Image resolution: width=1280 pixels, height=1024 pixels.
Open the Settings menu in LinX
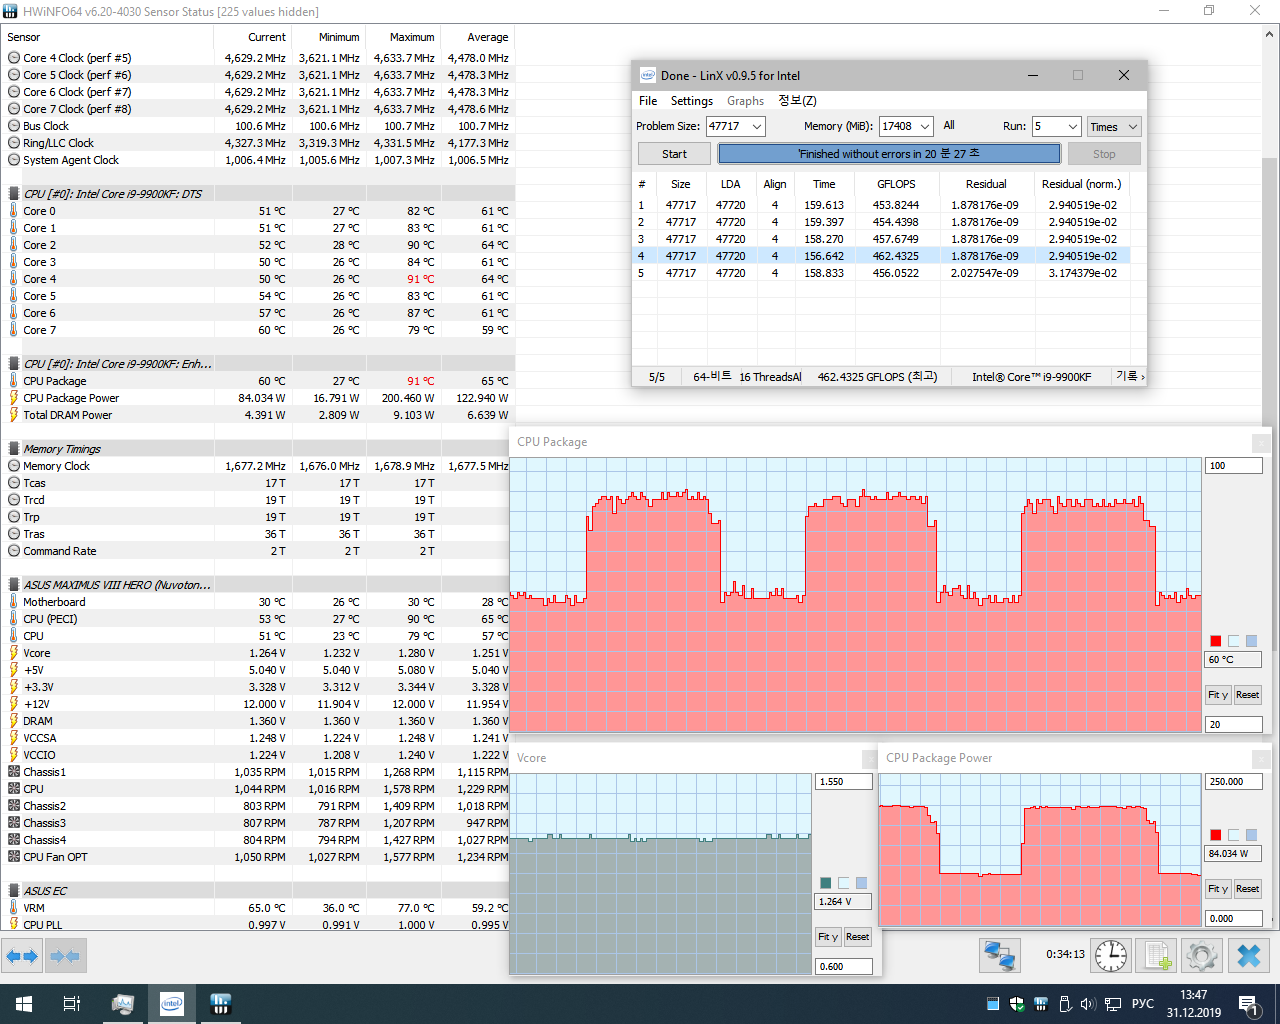(692, 101)
